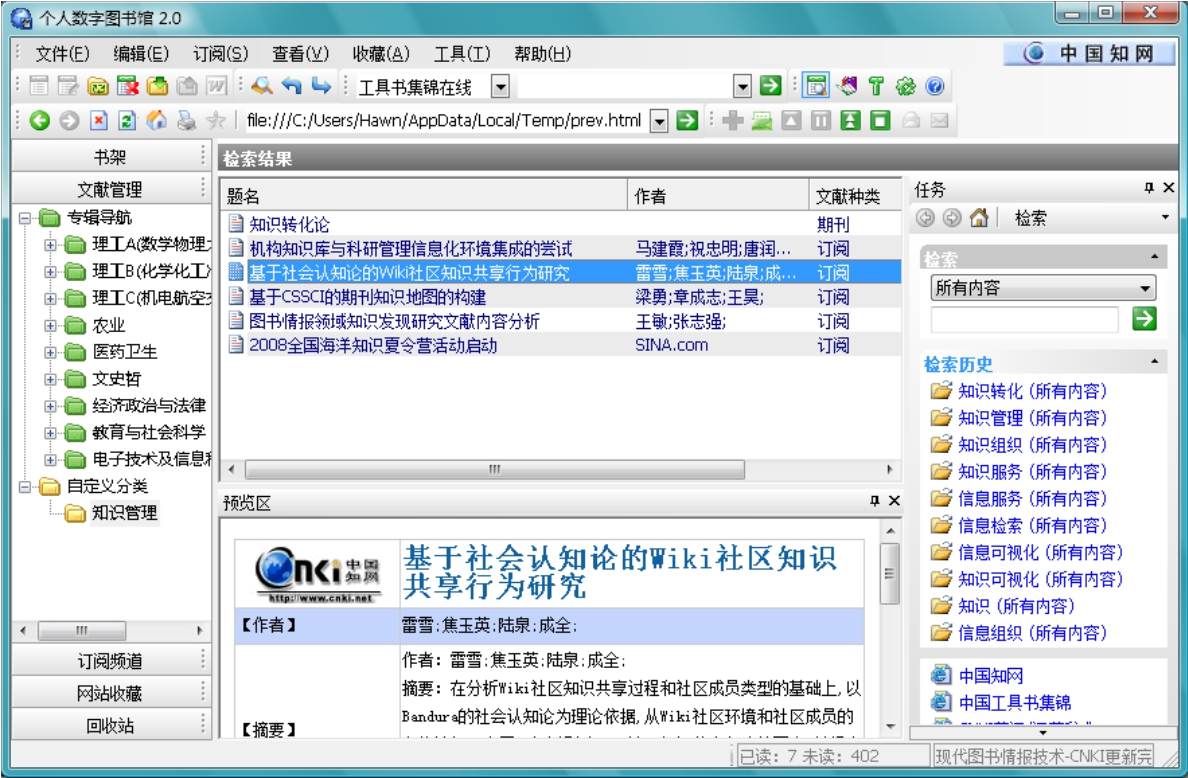
Task: Sort results by 作者 column header
Action: coord(718,196)
